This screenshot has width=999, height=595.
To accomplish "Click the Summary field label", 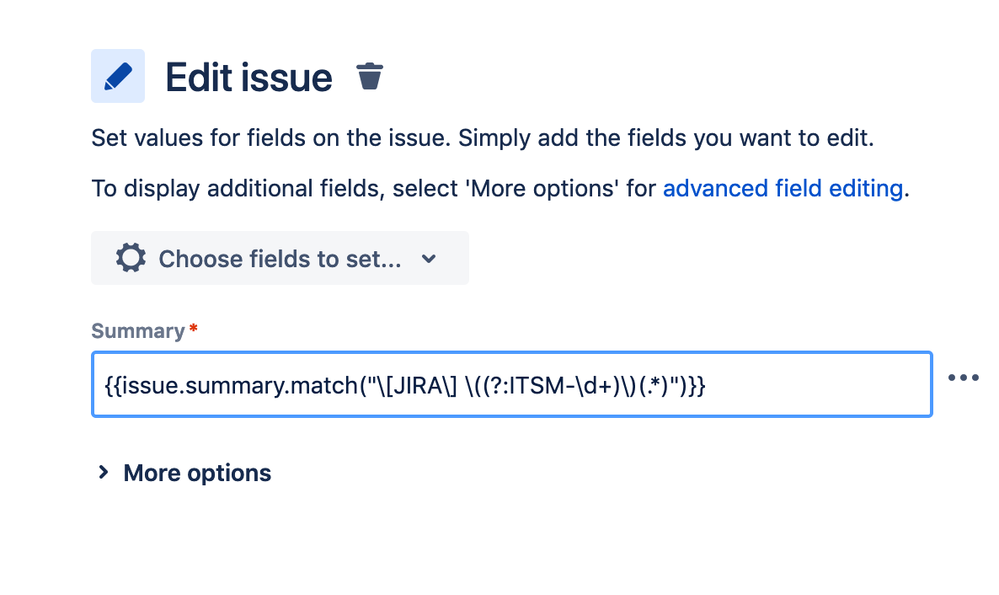I will point(138,331).
